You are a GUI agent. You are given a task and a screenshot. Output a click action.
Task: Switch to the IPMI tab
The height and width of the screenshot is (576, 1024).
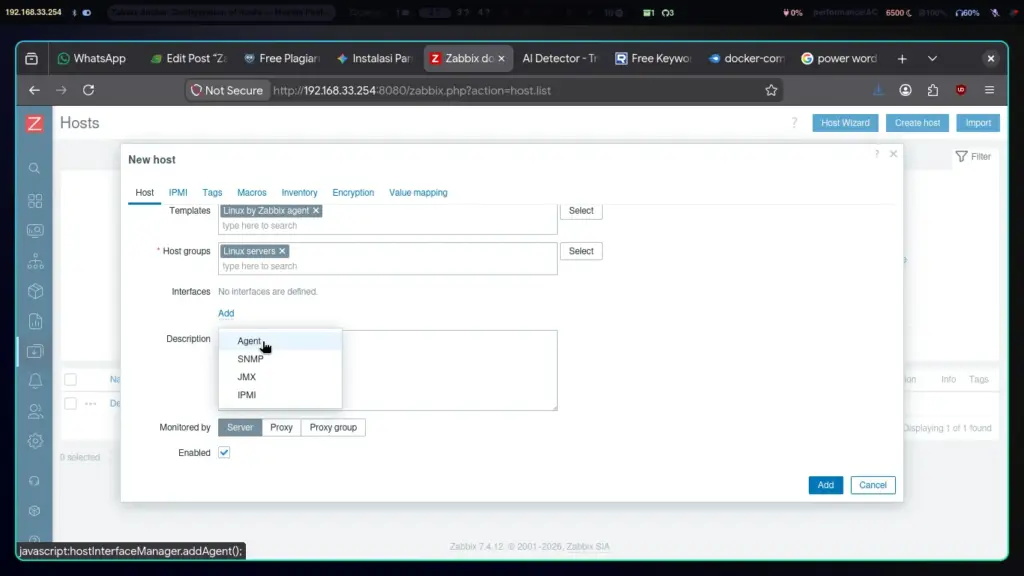point(178,193)
